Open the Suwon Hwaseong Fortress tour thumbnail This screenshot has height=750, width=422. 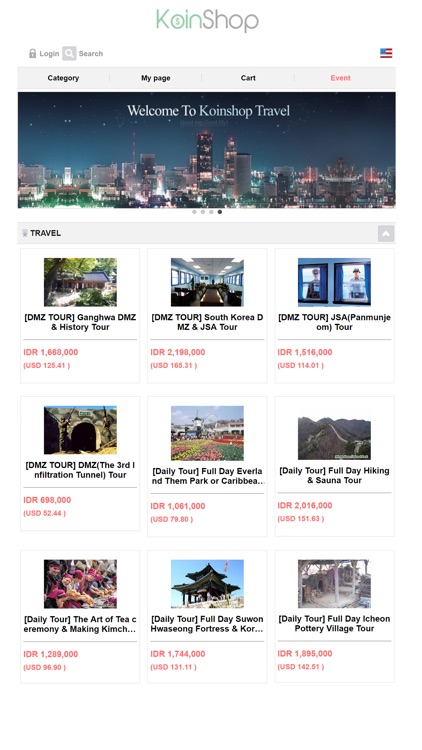click(x=207, y=584)
